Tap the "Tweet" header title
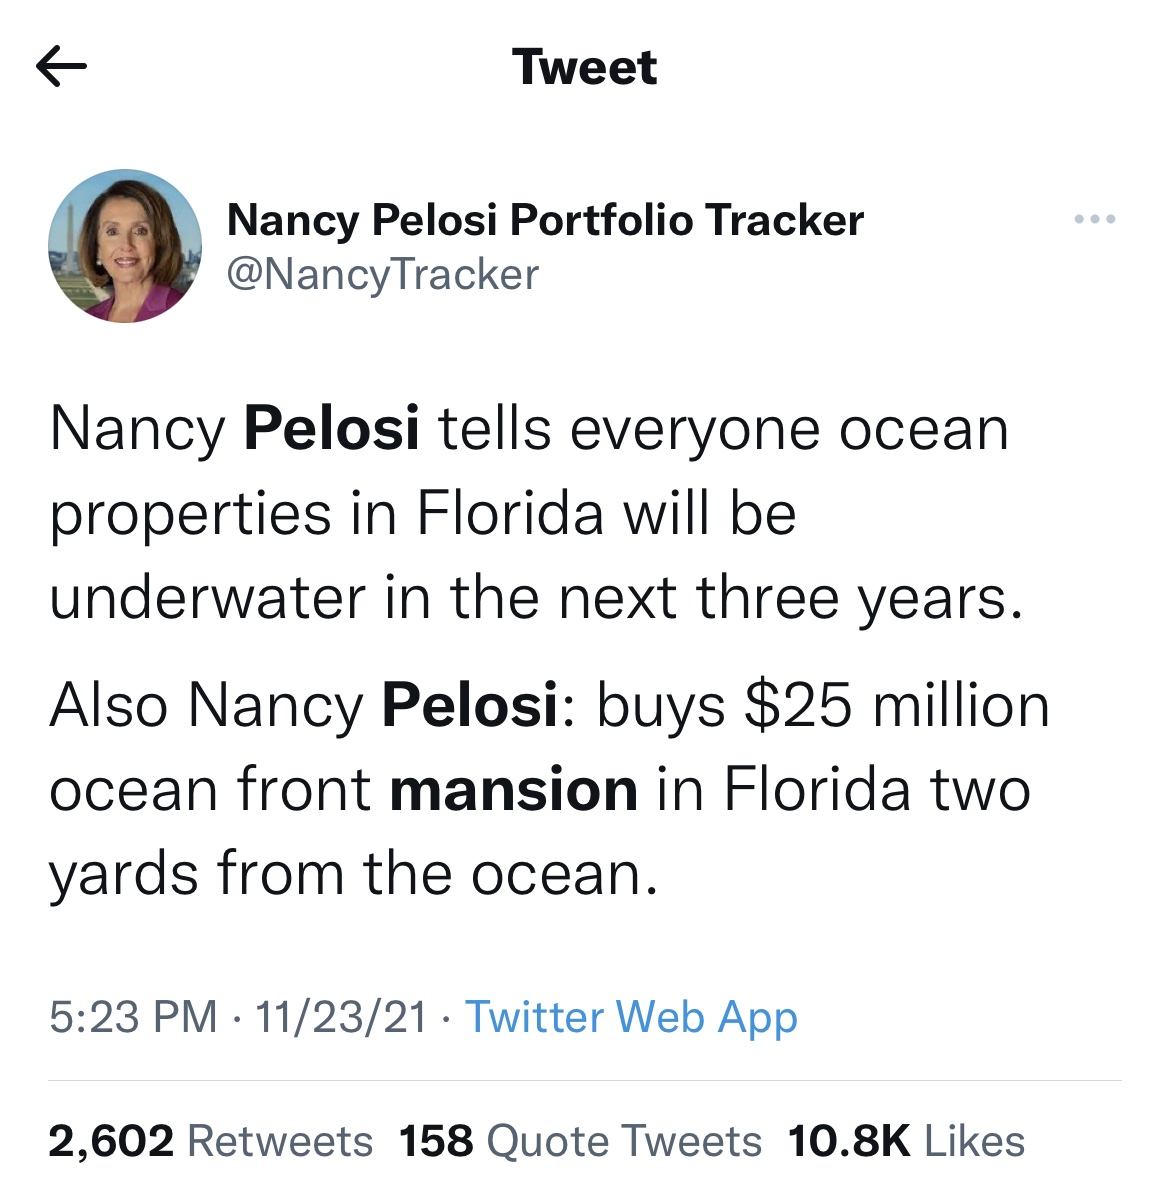 click(x=585, y=67)
